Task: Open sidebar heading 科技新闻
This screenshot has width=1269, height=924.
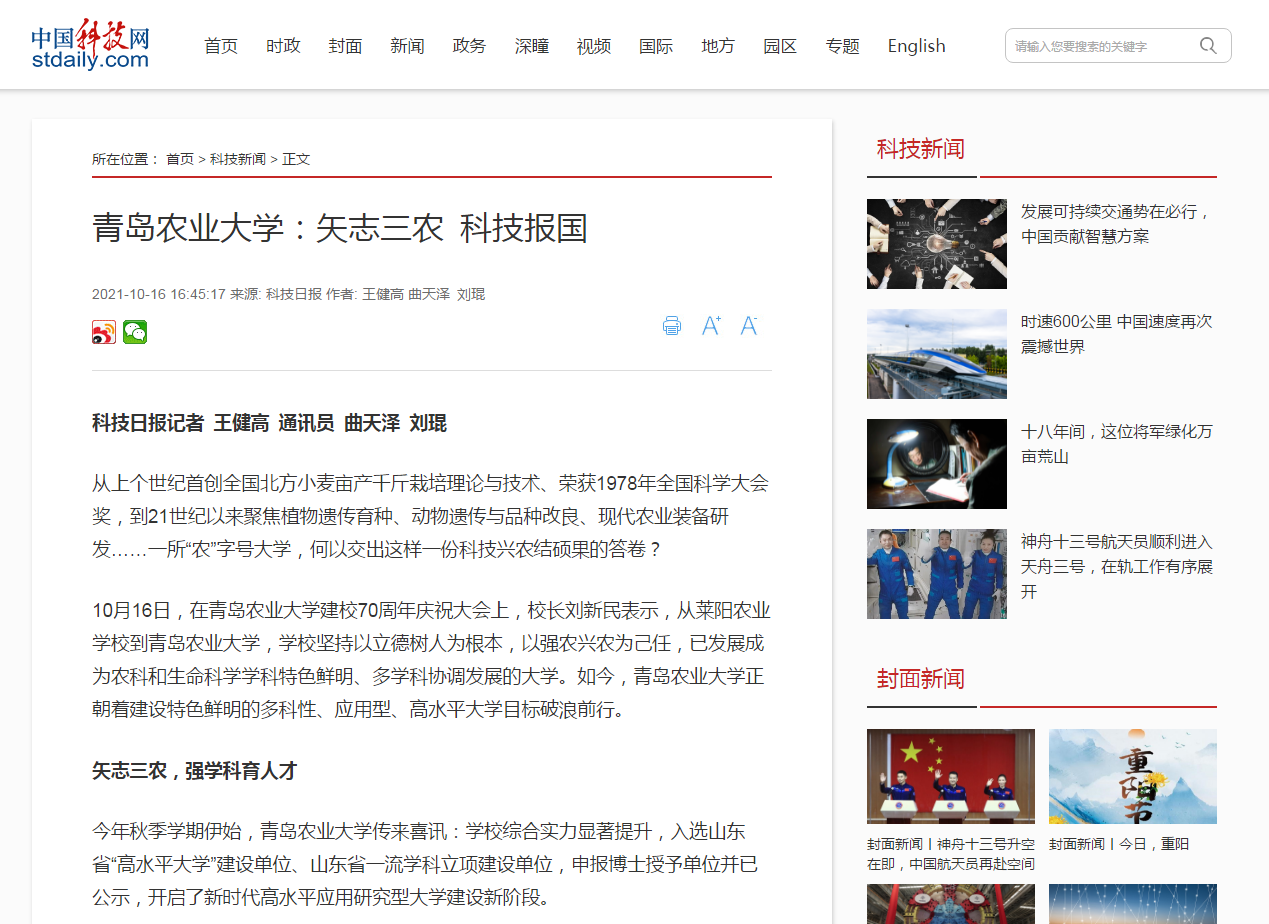Action: (x=921, y=149)
